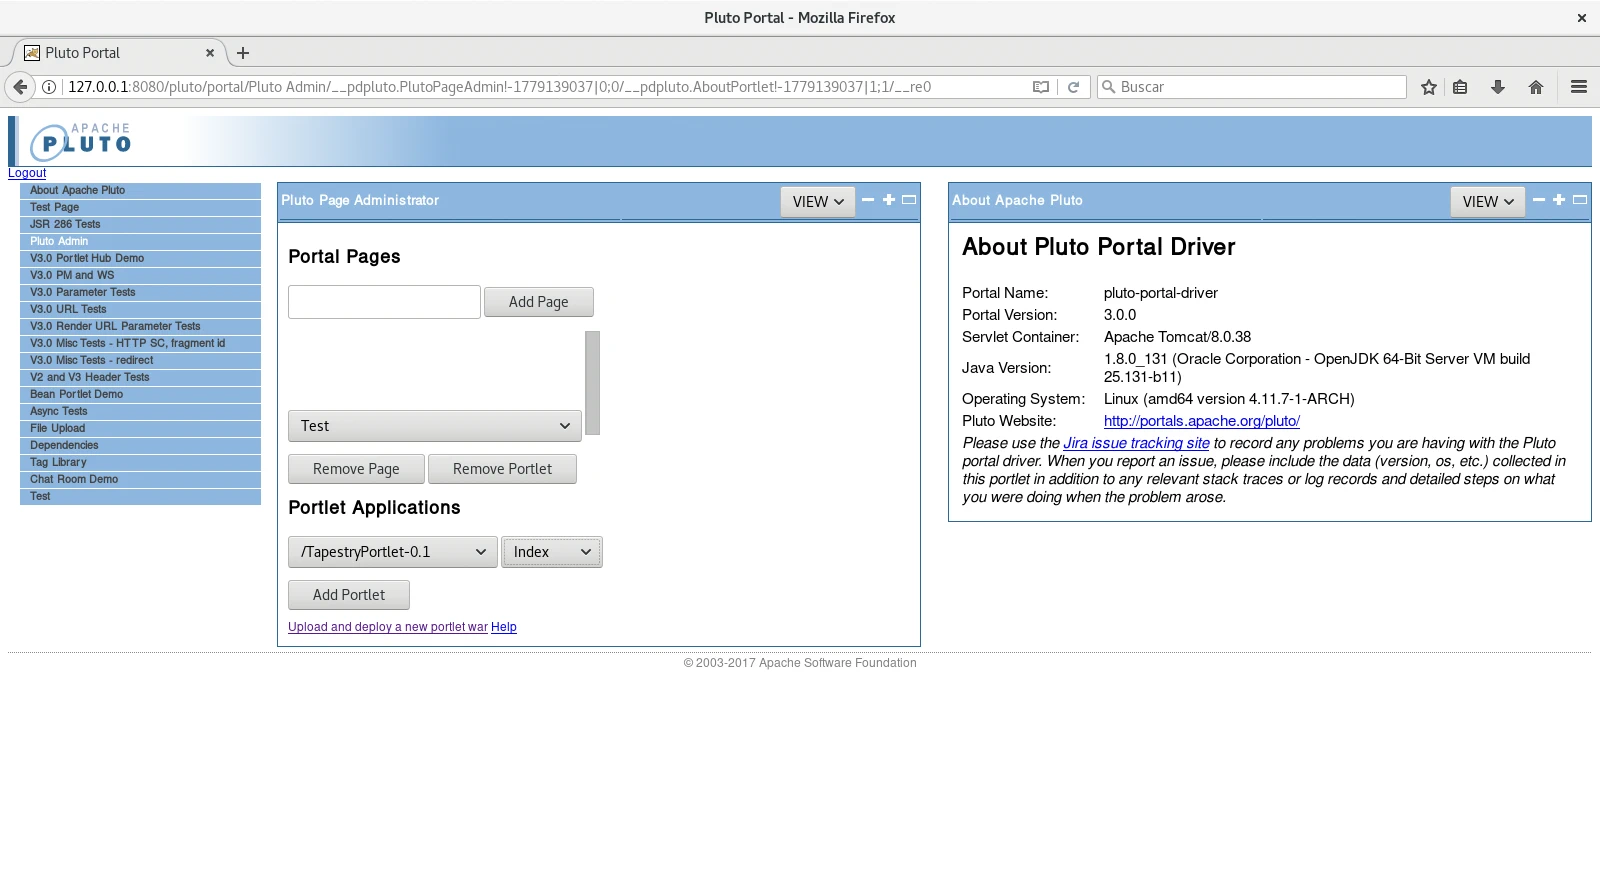The width and height of the screenshot is (1600, 873).
Task: Expand the Test page selection dropdown
Action: [x=434, y=426]
